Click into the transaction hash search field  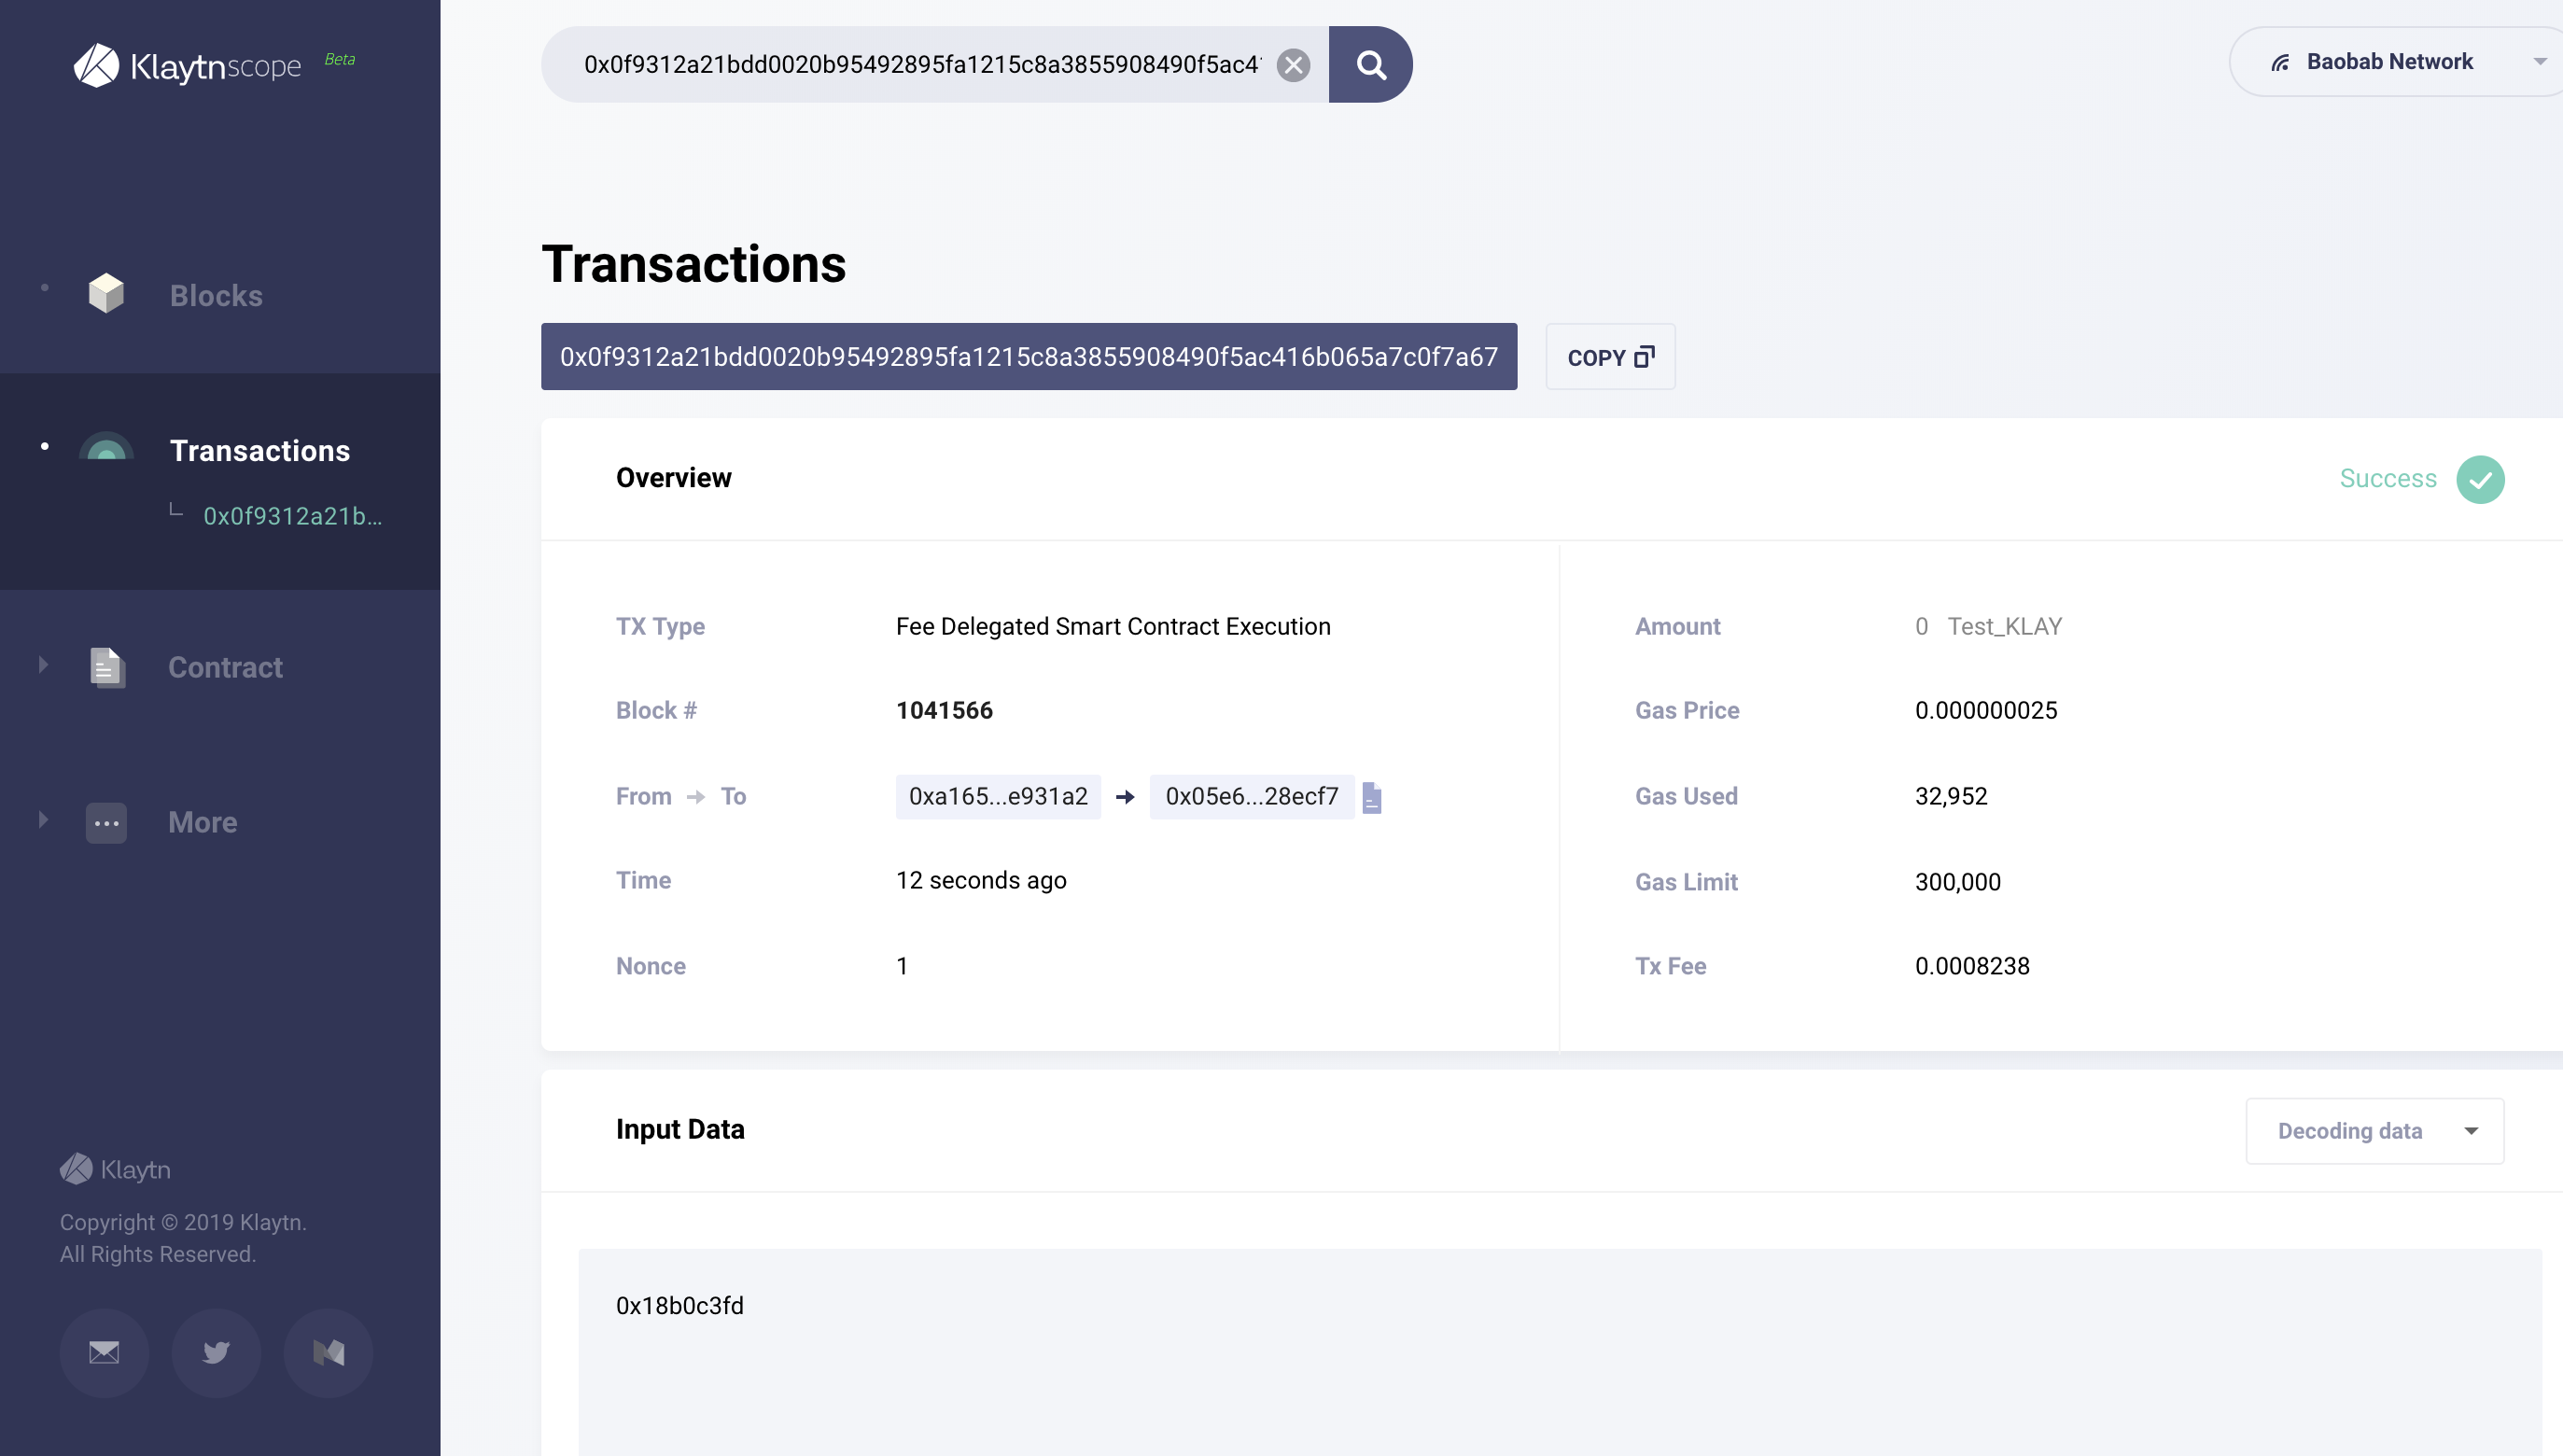pos(920,65)
